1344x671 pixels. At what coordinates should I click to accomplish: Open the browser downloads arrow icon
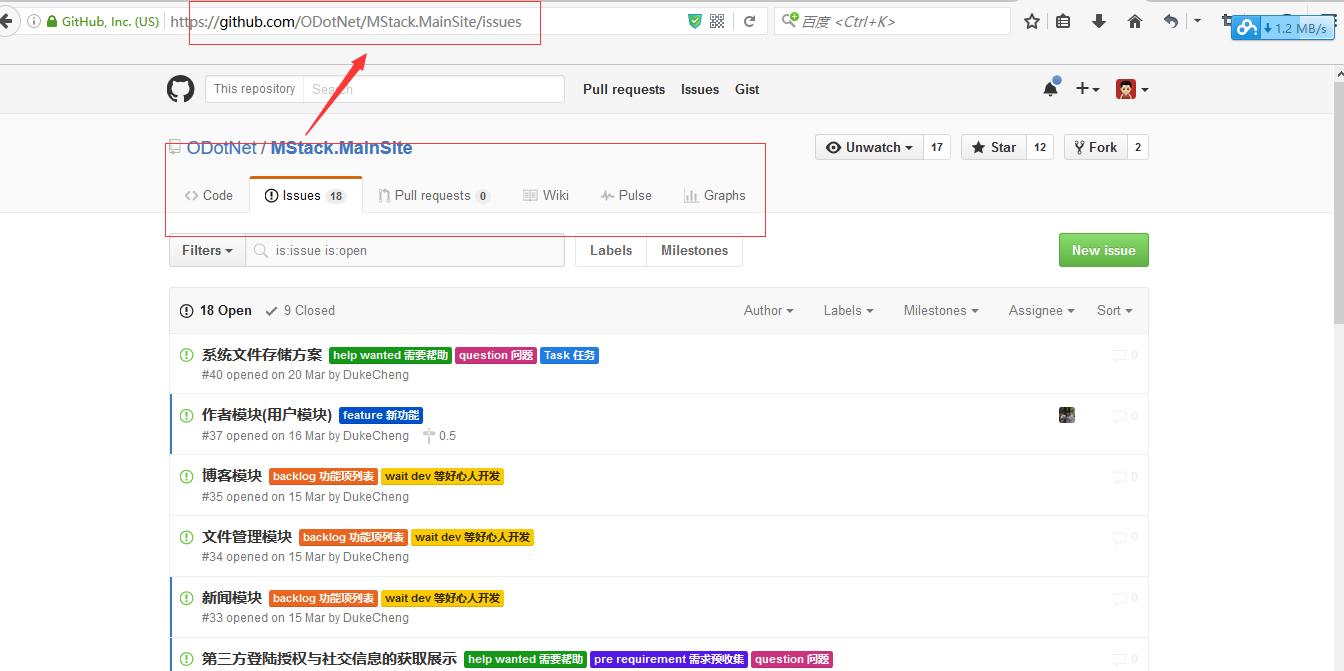[1099, 21]
